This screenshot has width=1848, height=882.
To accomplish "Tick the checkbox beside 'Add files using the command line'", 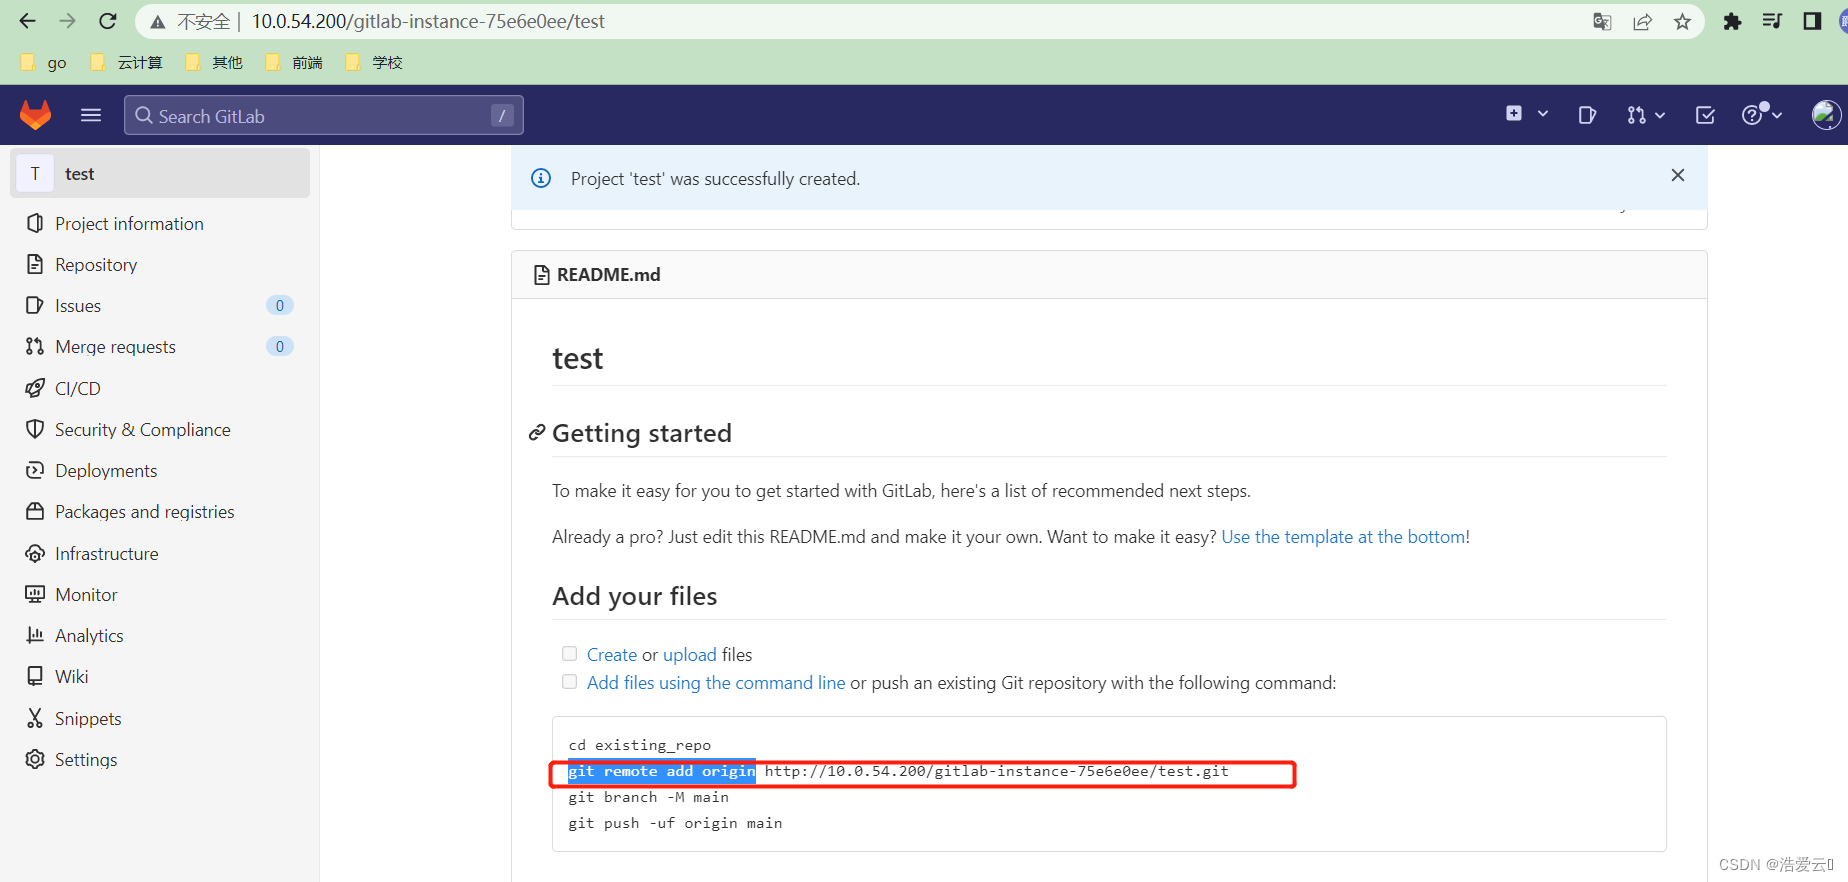I will [570, 682].
